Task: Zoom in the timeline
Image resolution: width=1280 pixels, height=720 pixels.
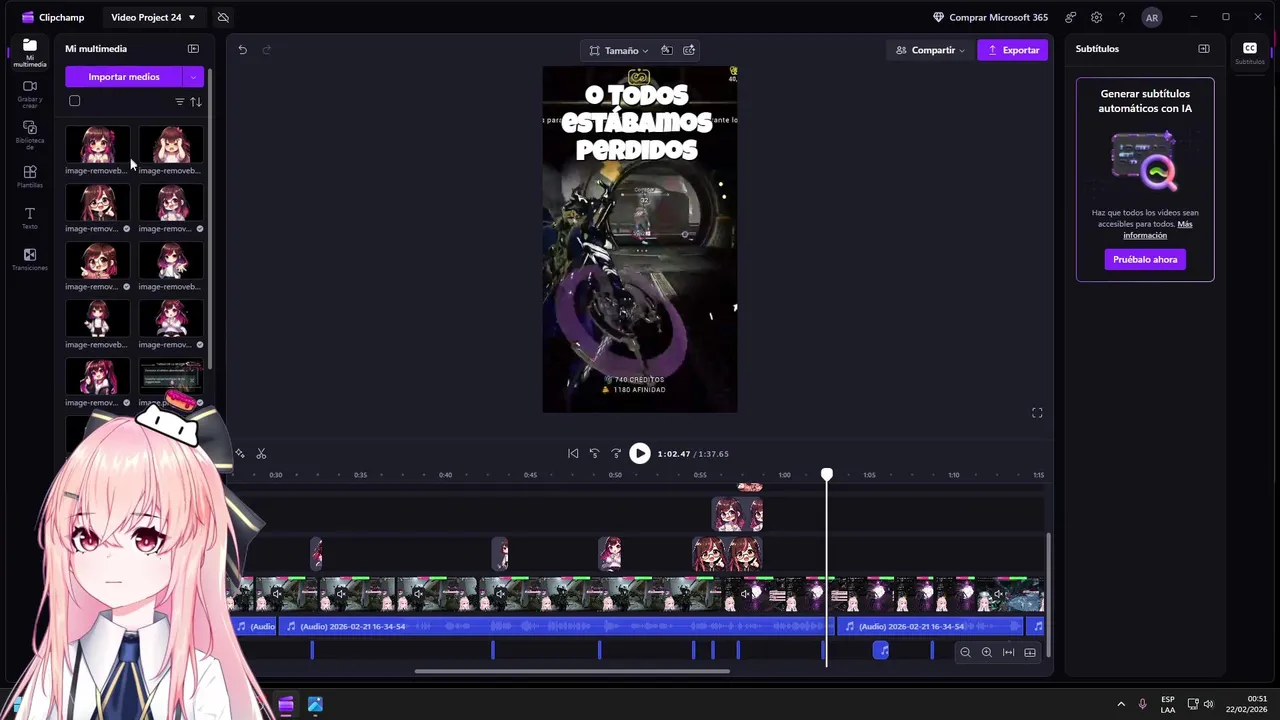Action: click(x=986, y=653)
